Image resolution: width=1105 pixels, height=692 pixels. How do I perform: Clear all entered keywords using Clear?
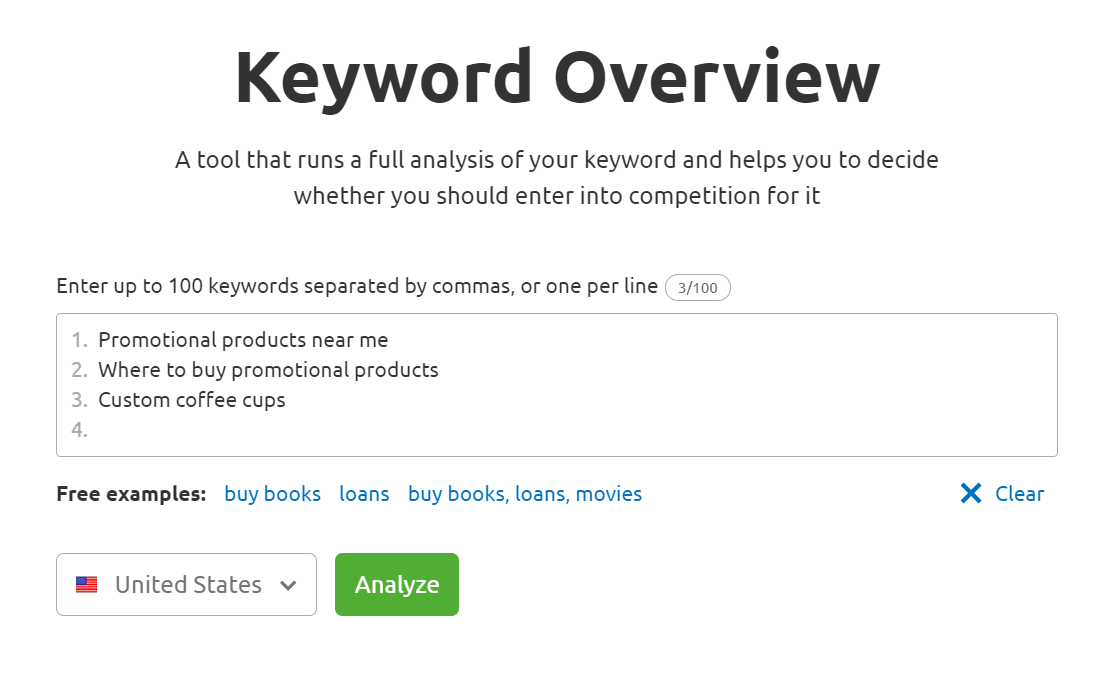(1019, 493)
